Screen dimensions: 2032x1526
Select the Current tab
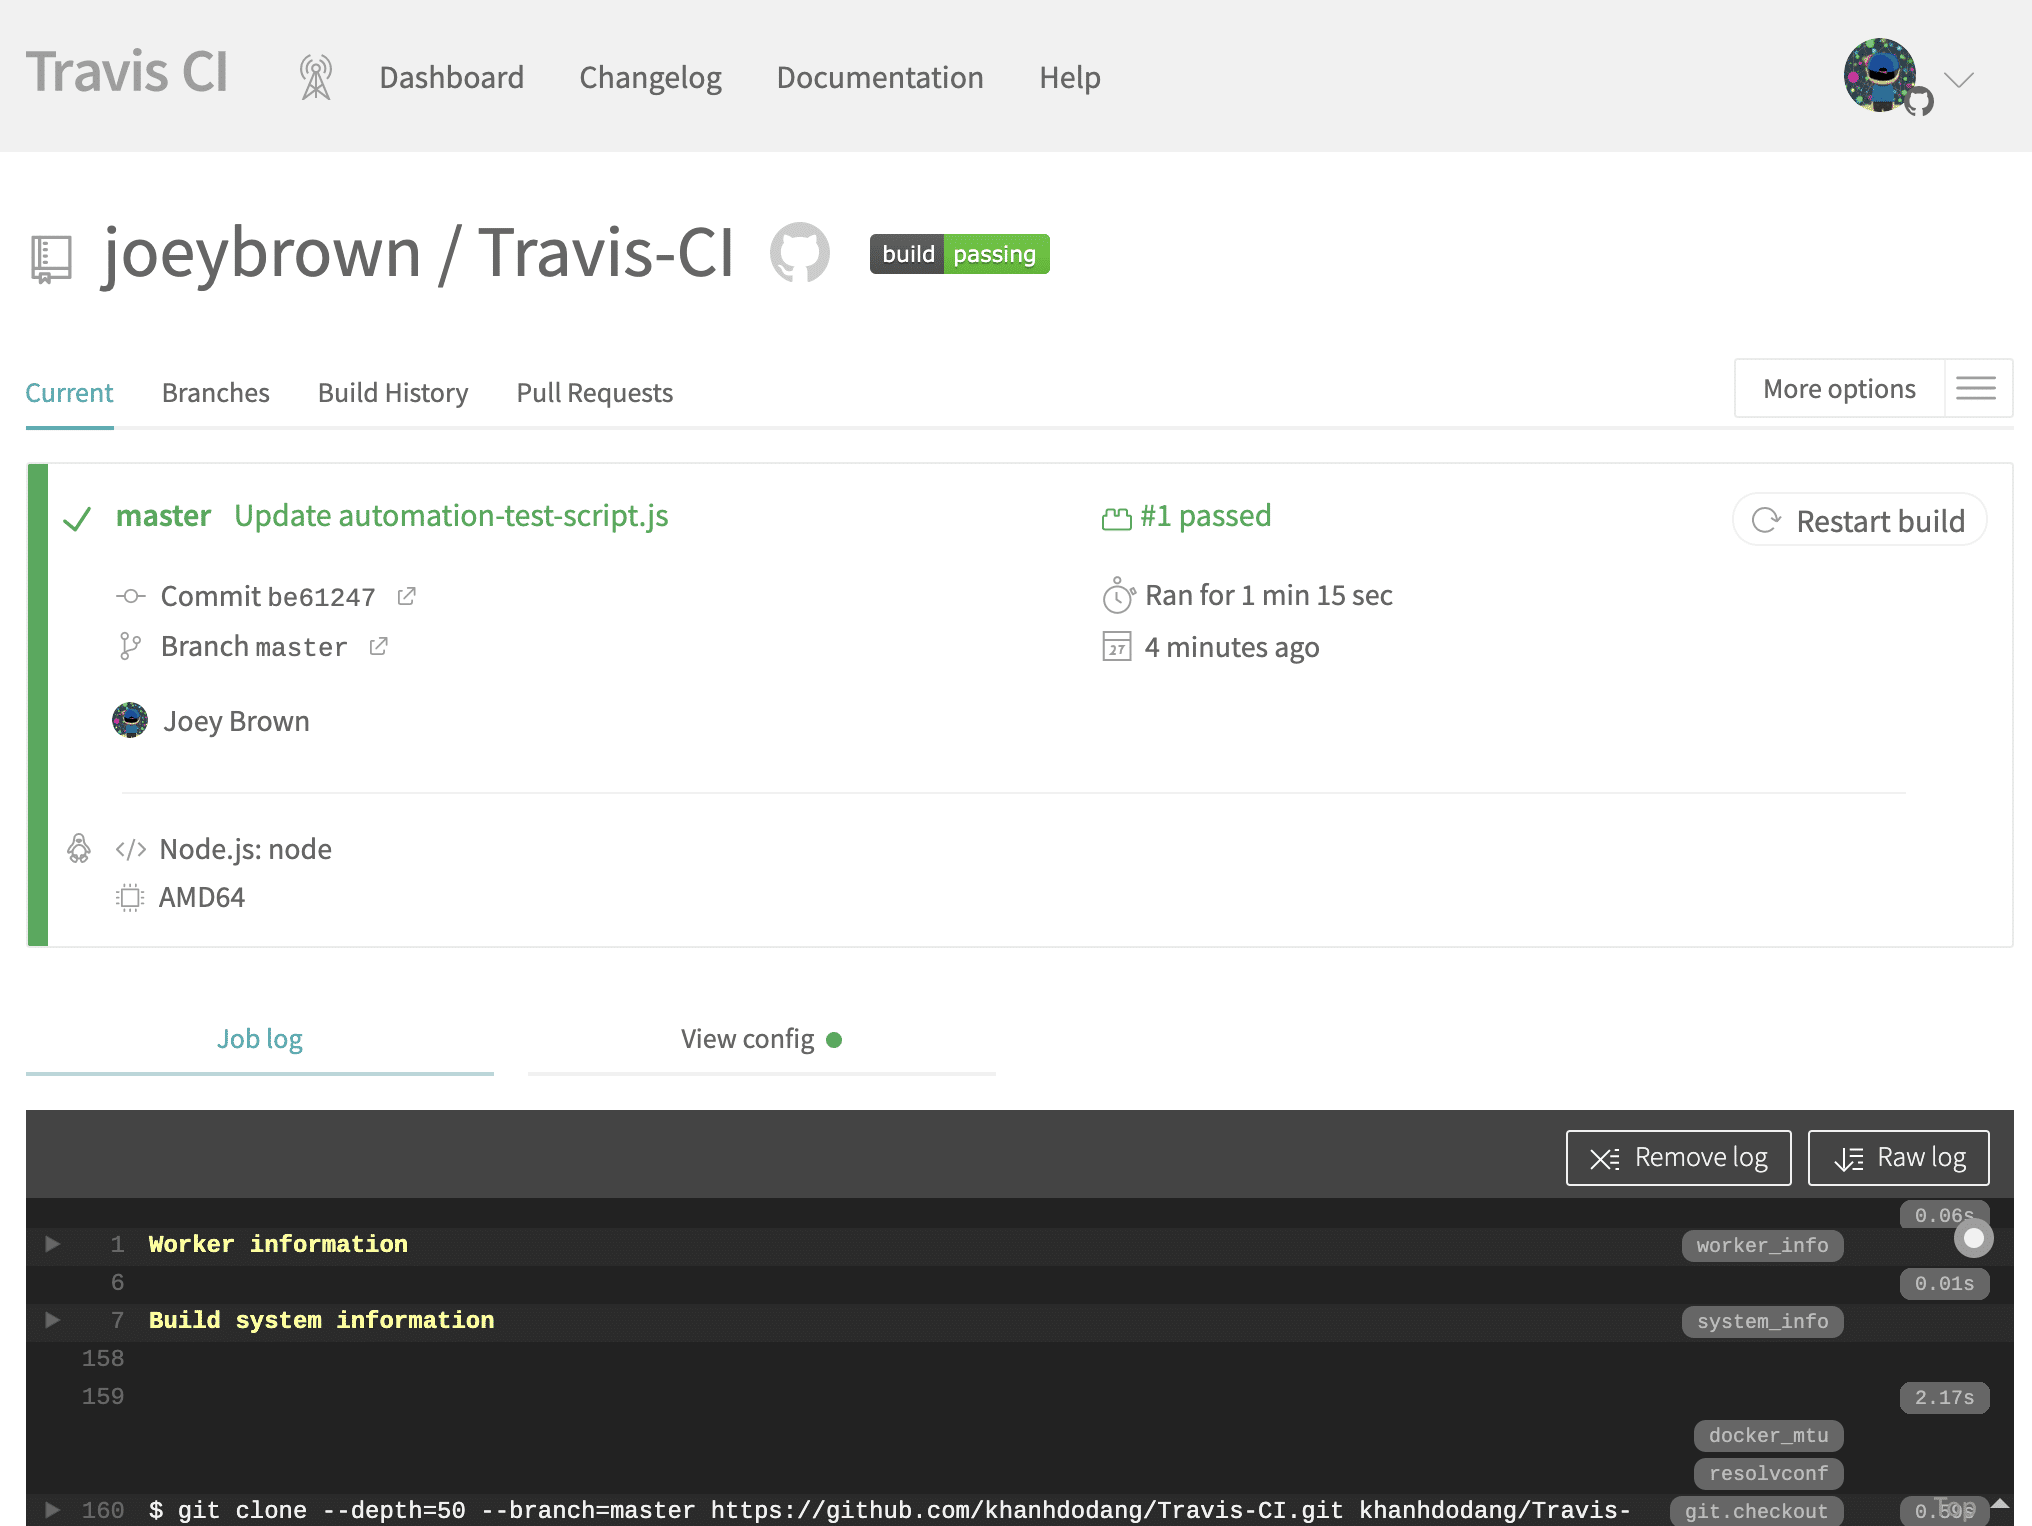[x=69, y=393]
